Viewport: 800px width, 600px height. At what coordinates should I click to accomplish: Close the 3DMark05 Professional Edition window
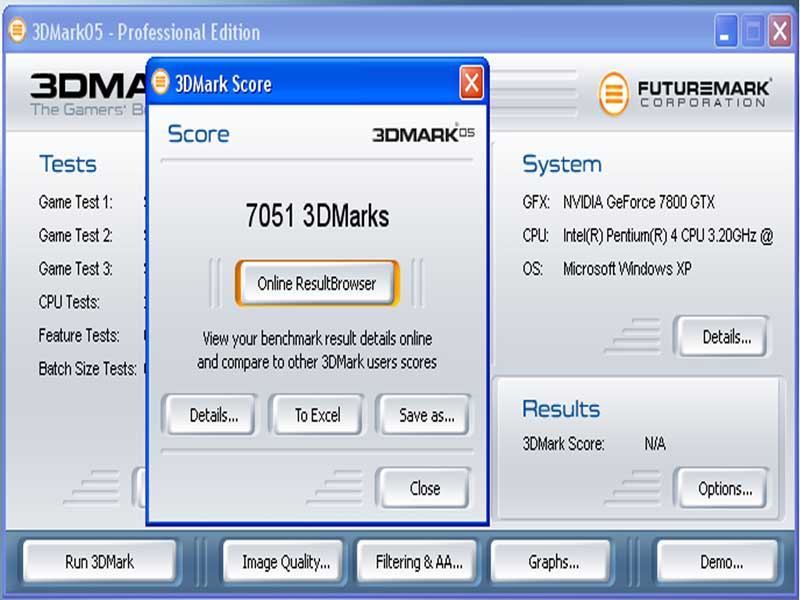click(x=780, y=31)
